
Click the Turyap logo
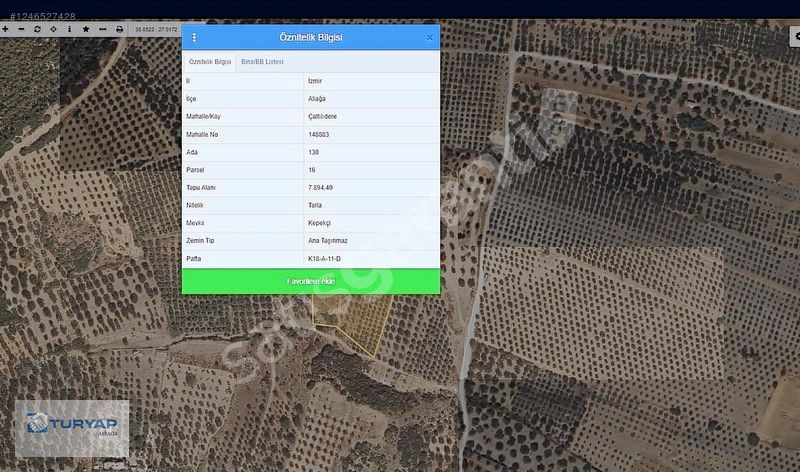click(x=72, y=427)
